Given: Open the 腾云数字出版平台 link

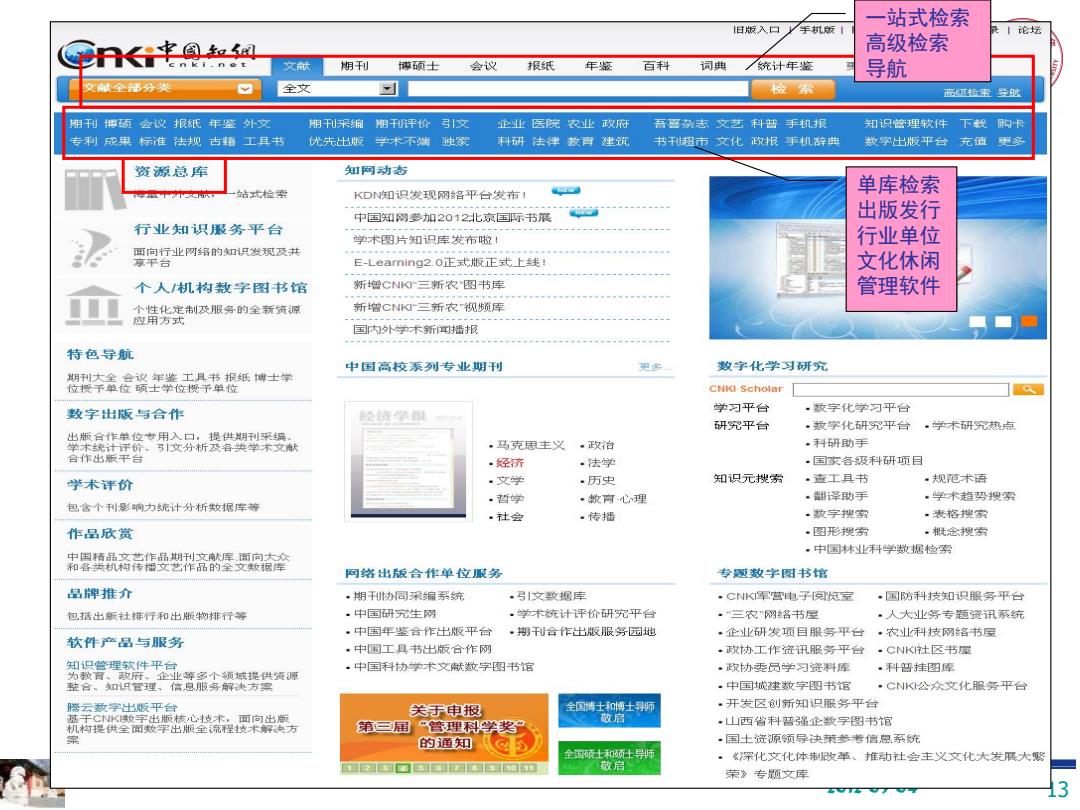Looking at the screenshot, I should tap(122, 707).
